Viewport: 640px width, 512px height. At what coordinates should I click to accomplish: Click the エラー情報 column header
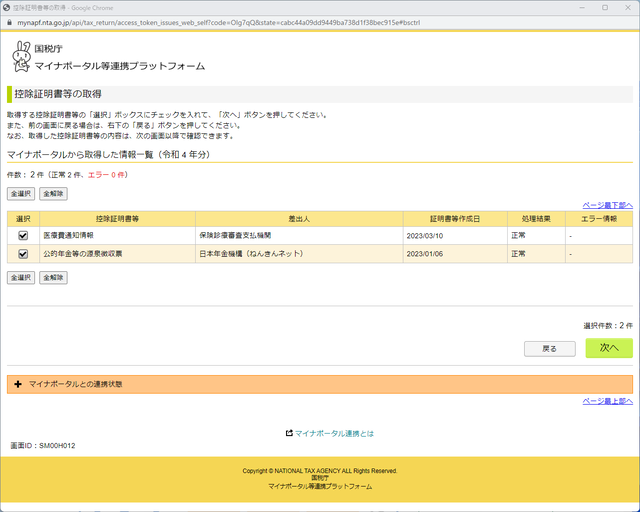pyautogui.click(x=599, y=219)
